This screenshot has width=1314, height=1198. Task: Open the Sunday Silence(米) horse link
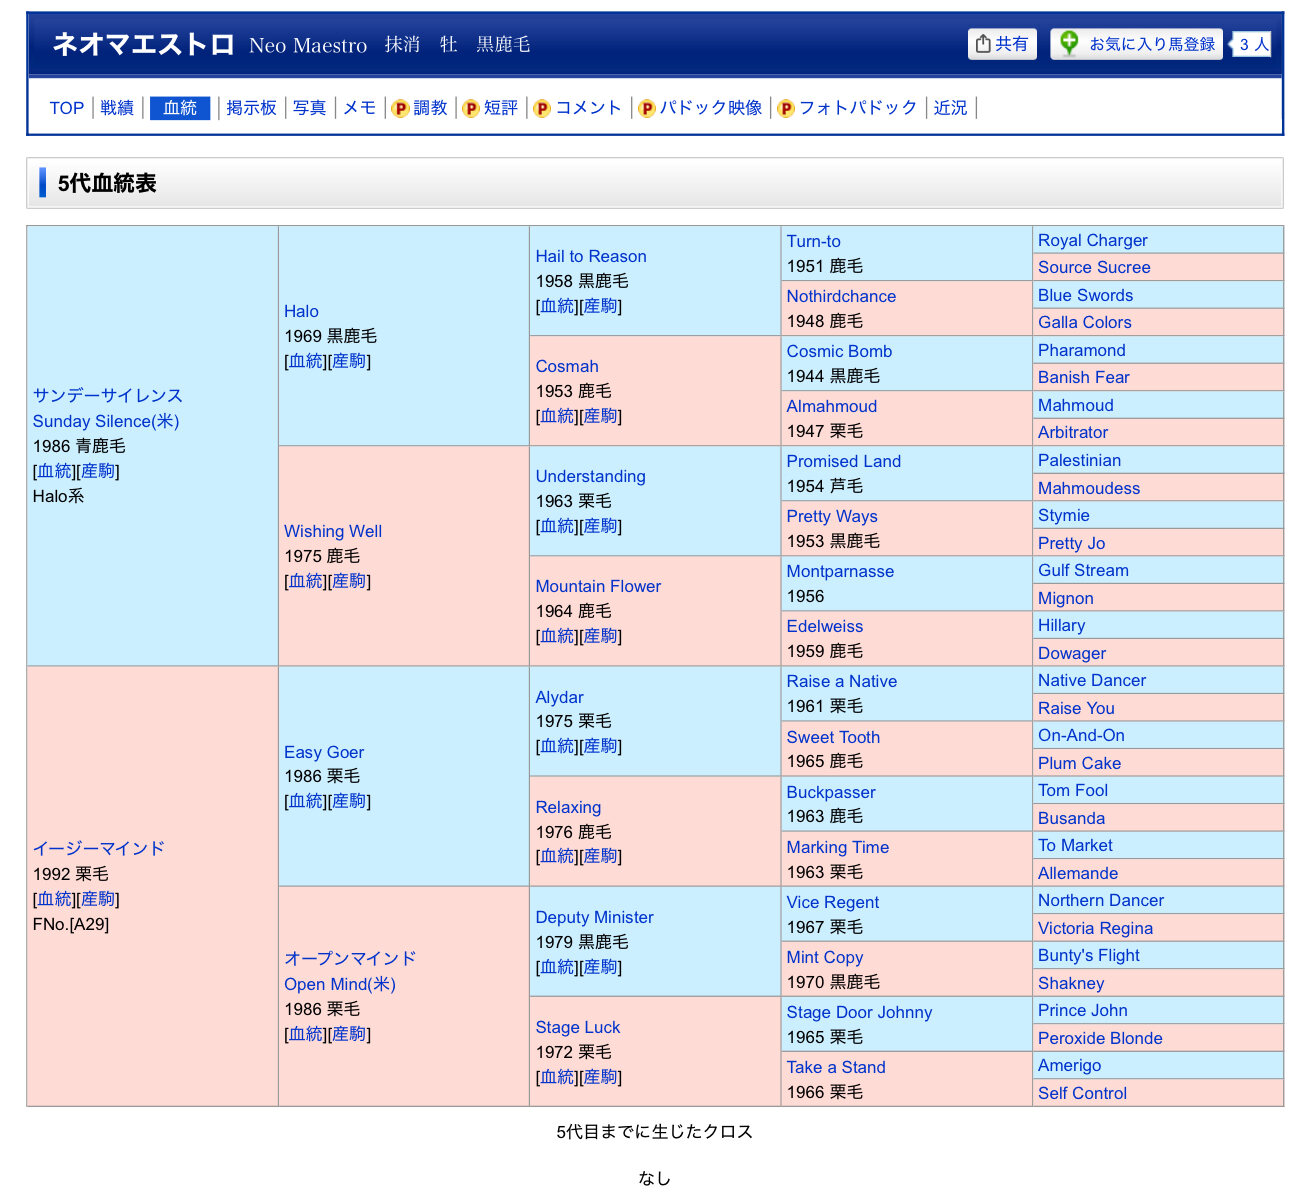click(106, 421)
